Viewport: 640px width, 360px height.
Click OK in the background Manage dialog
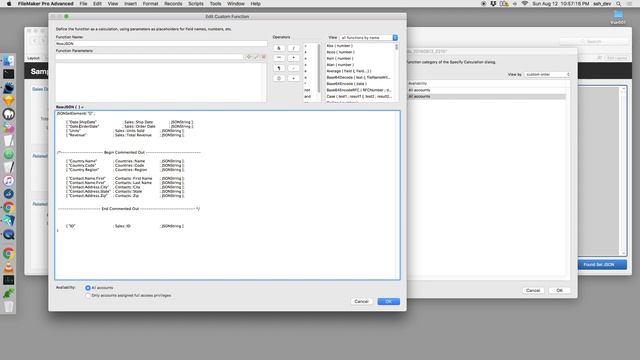click(559, 290)
